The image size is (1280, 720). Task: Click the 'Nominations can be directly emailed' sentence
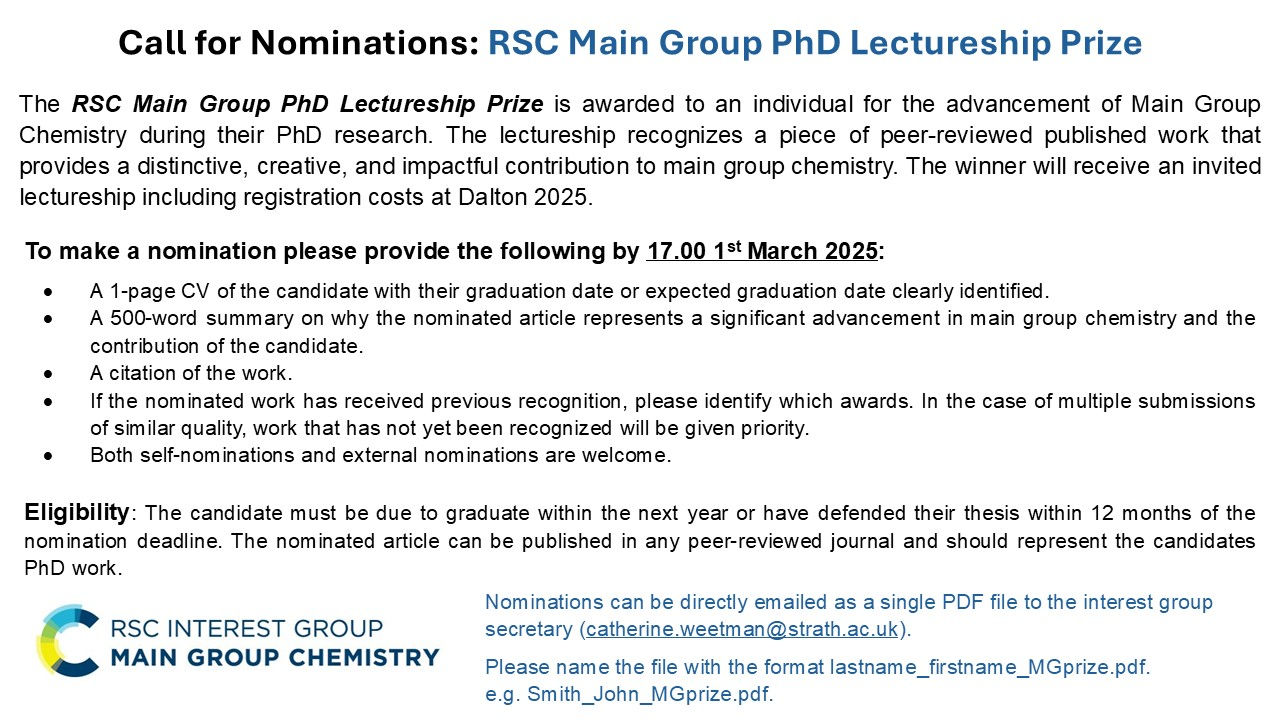pos(848,602)
